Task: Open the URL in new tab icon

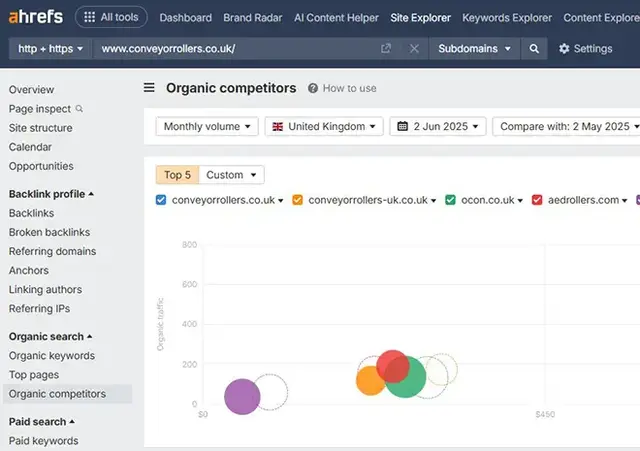Action: click(386, 49)
